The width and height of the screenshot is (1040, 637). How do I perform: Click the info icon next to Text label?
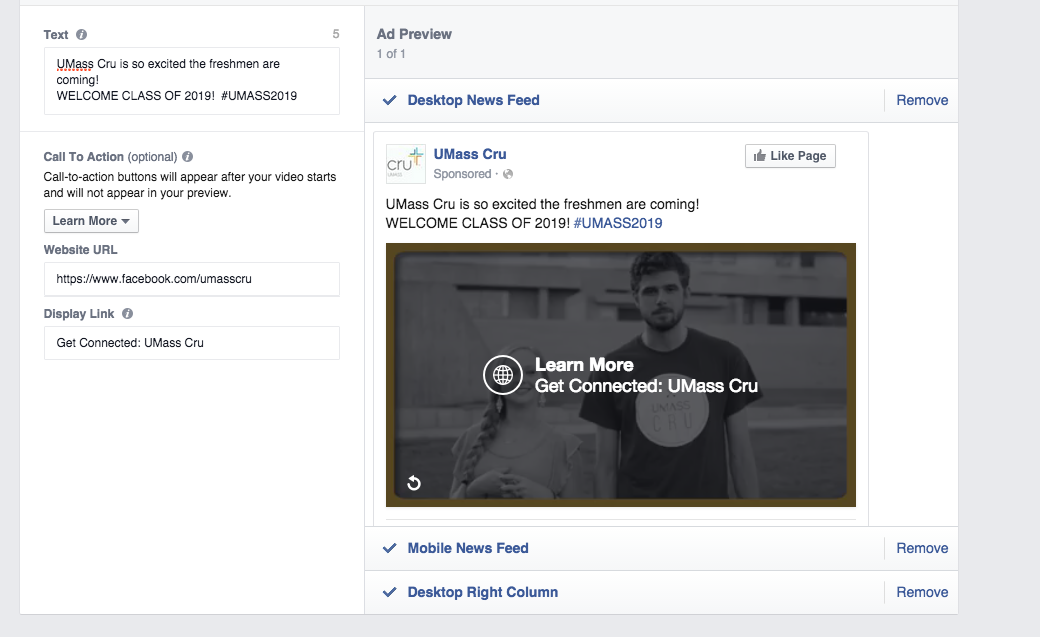[82, 35]
